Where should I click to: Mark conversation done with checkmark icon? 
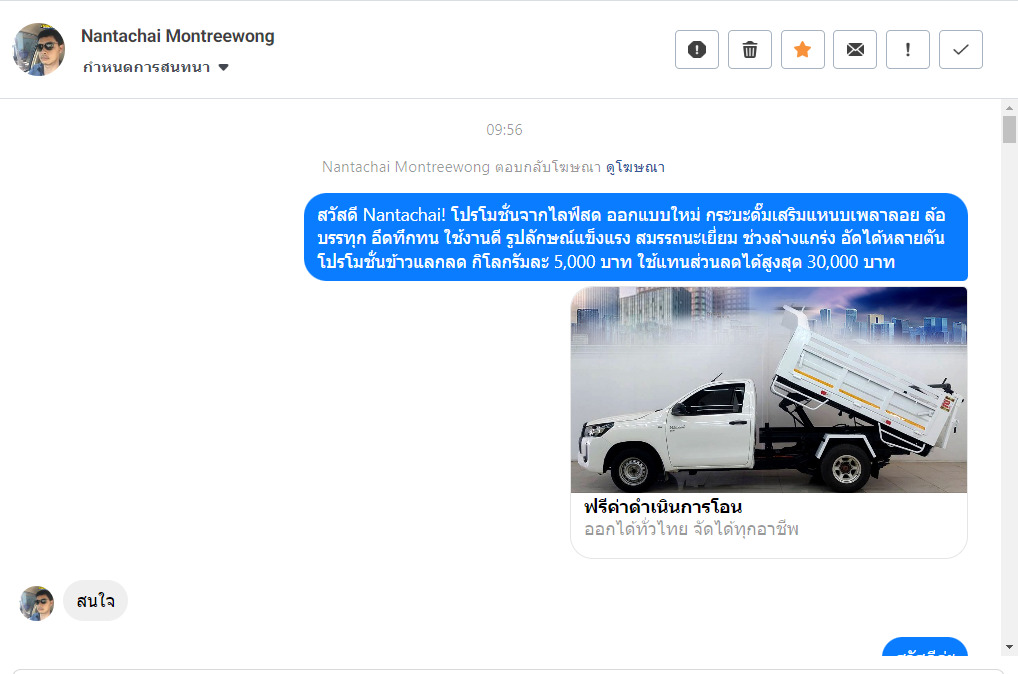pos(961,49)
